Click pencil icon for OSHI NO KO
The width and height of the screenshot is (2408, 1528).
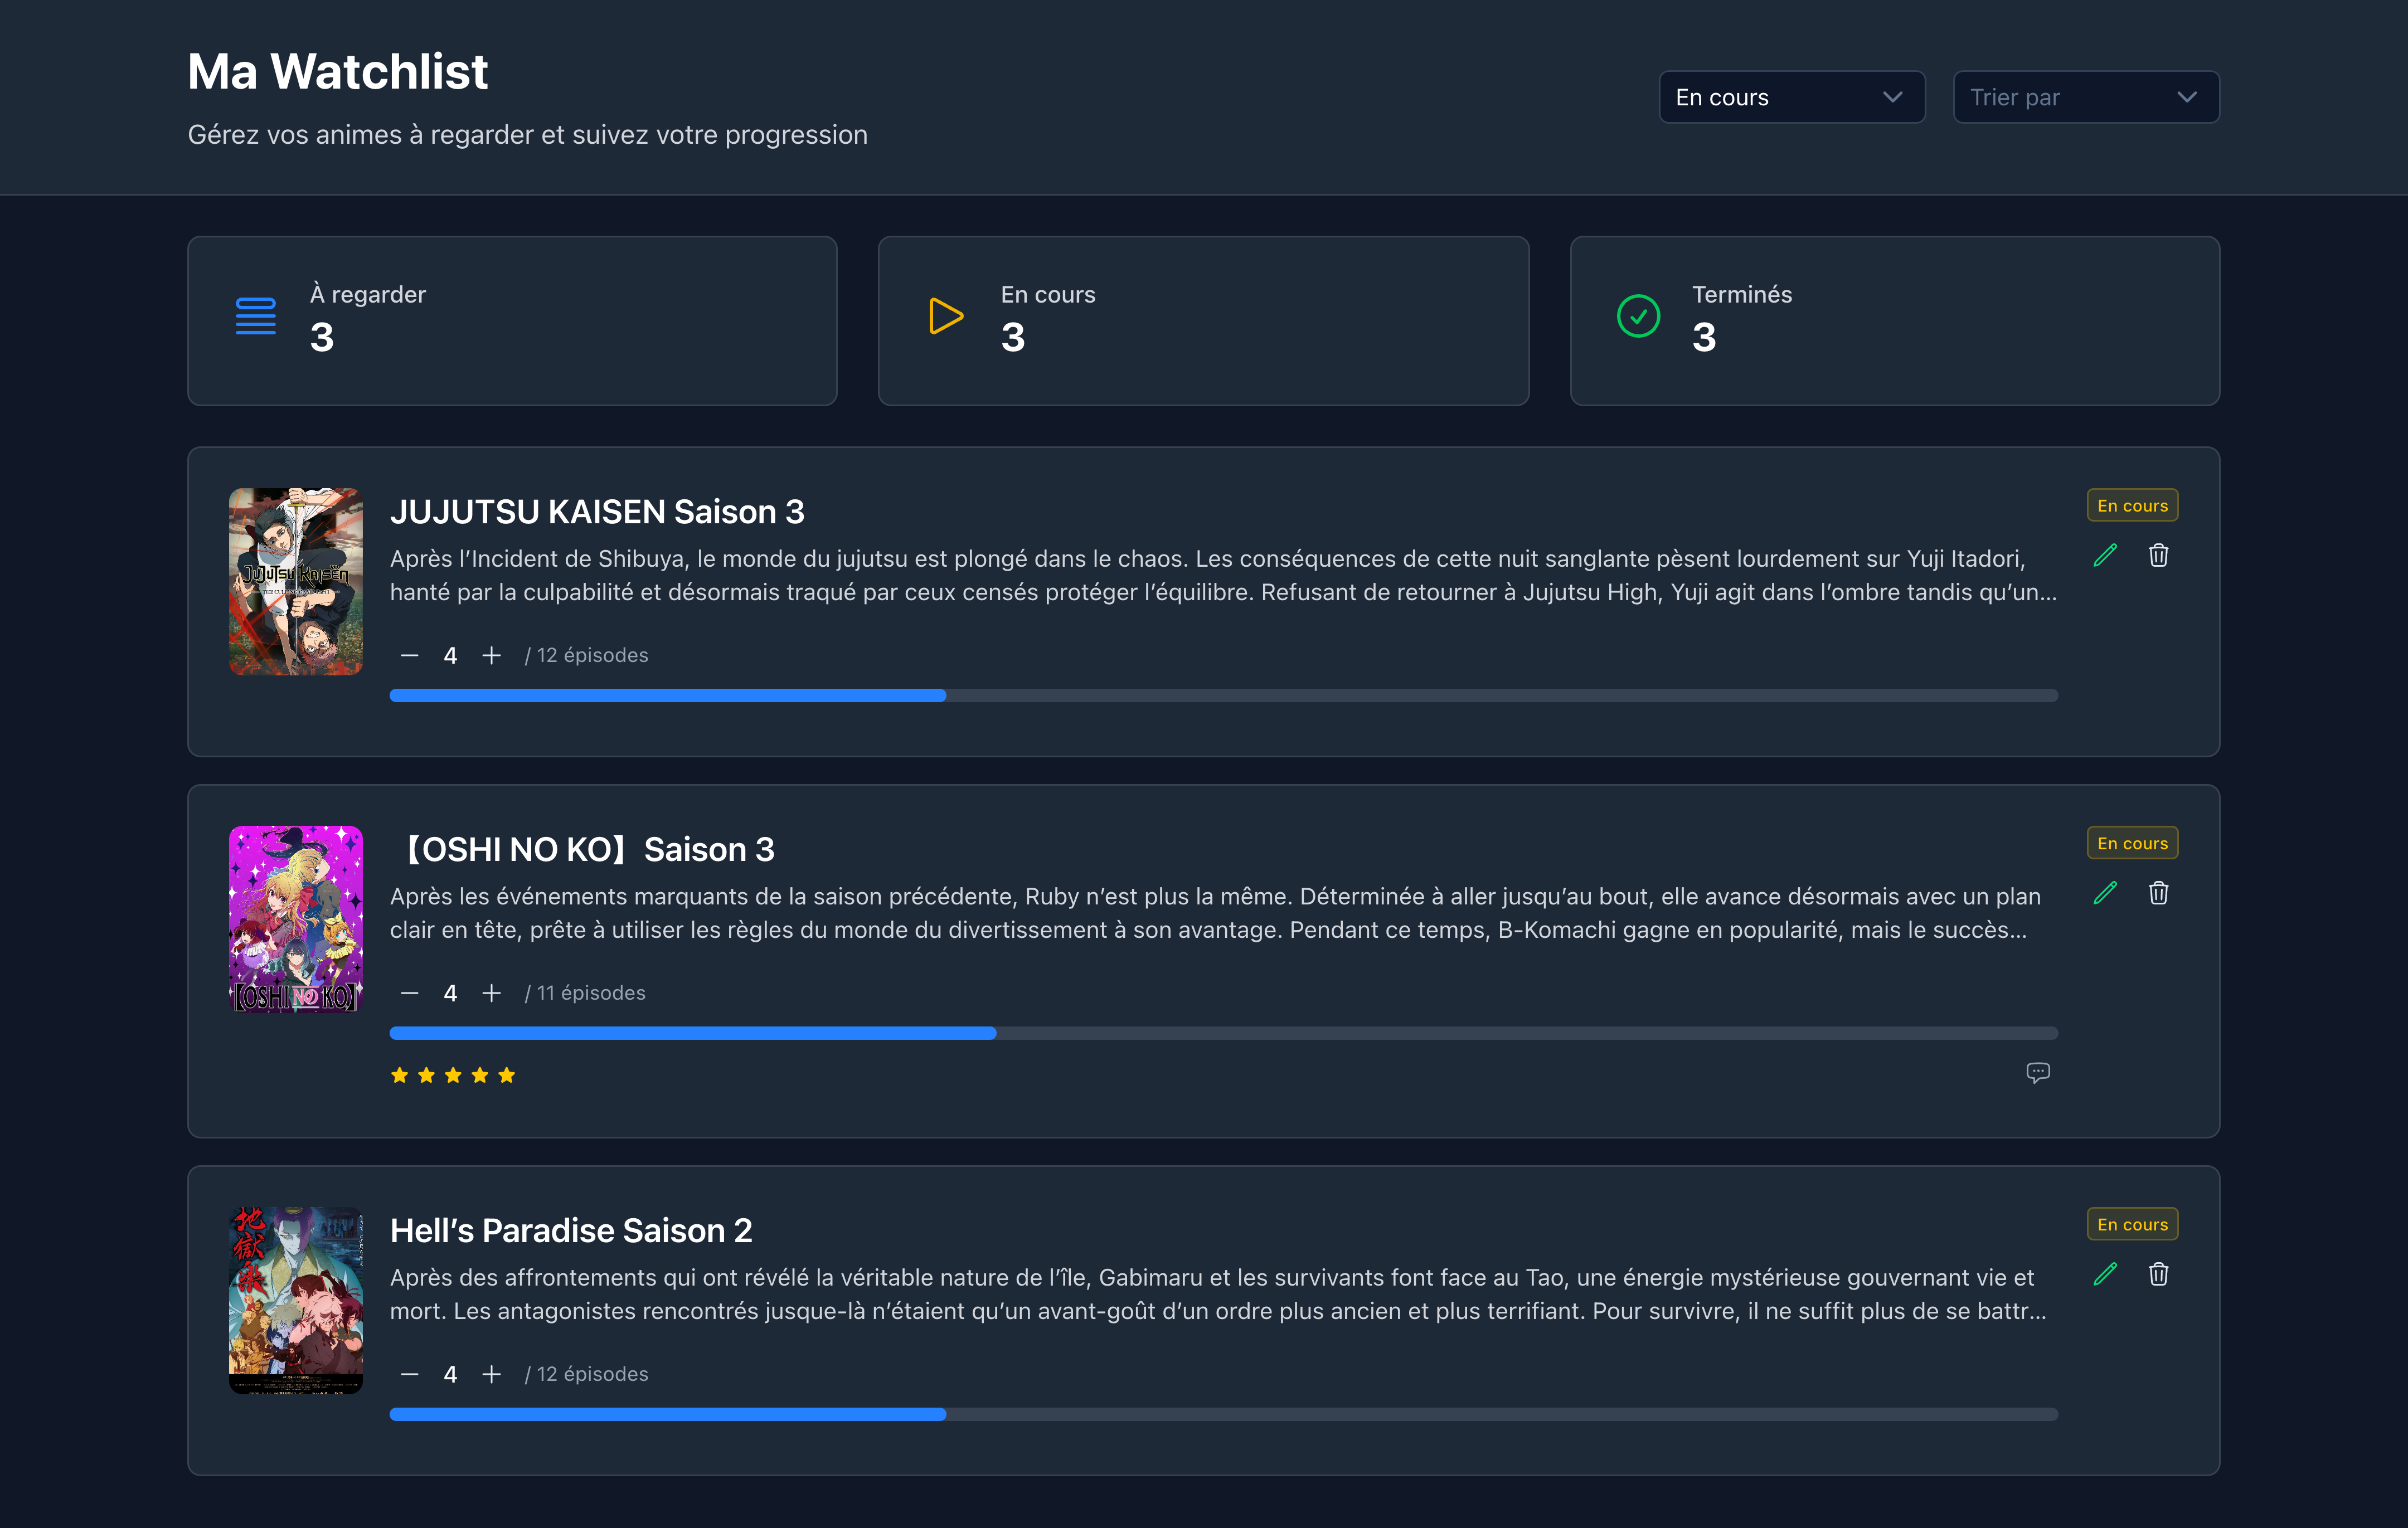2105,893
